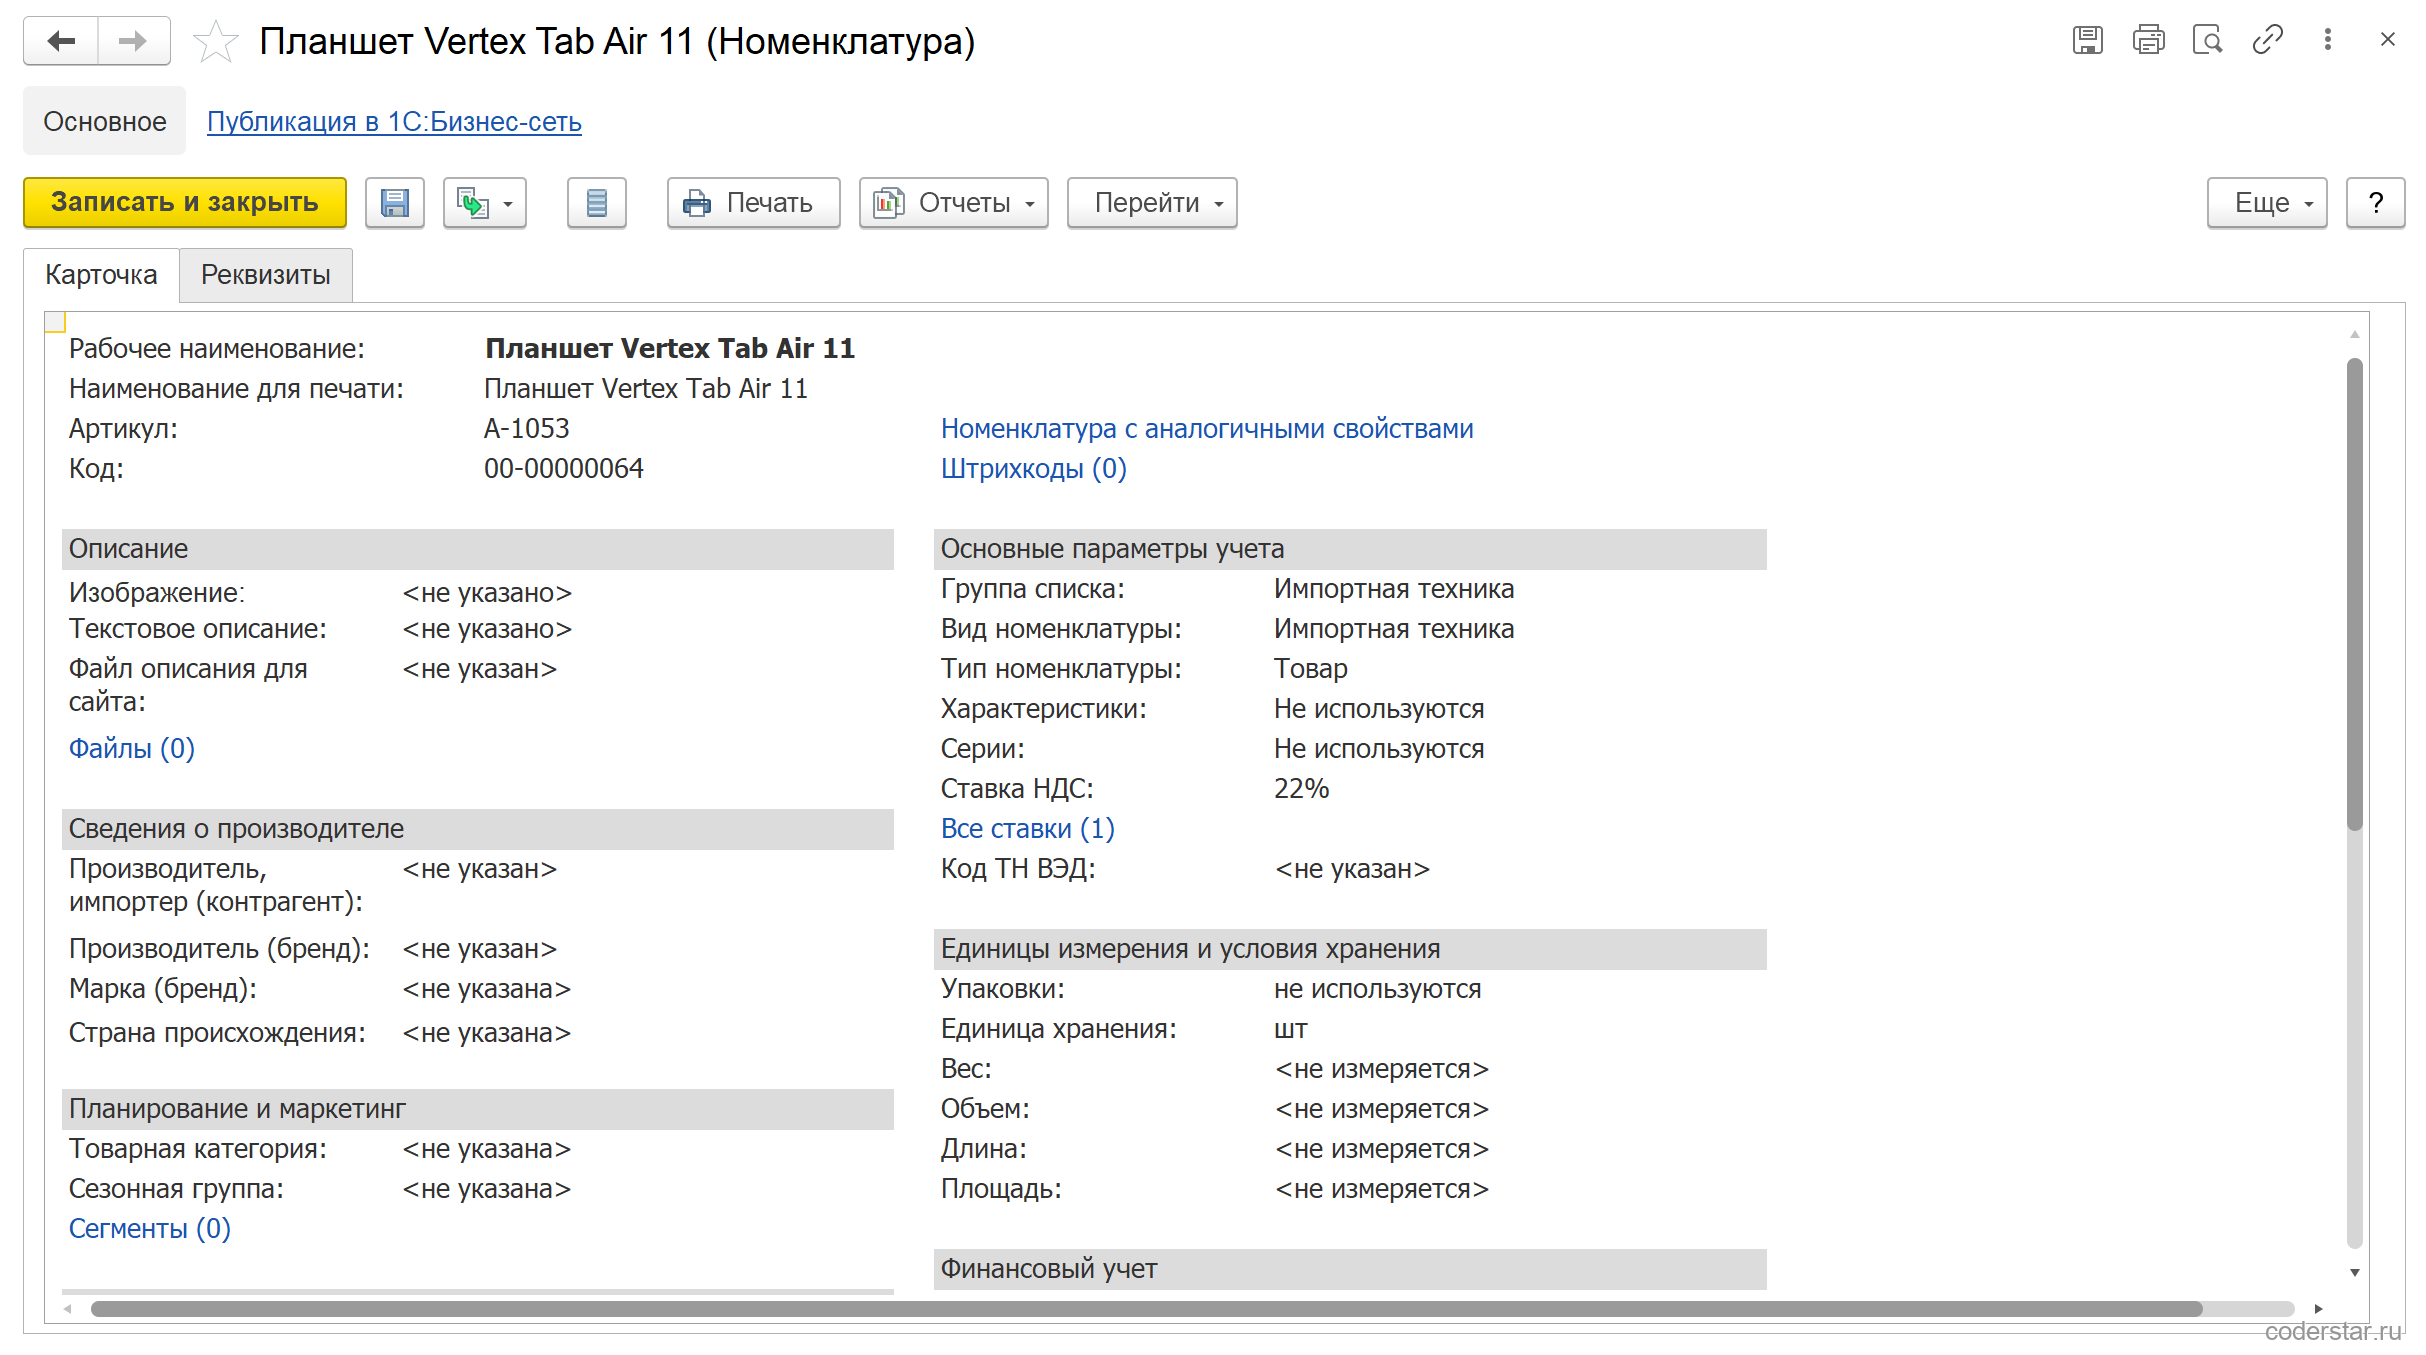Screen dimensions: 2426x1355
Task: Add to favorites with the star icon
Action: 215,41
